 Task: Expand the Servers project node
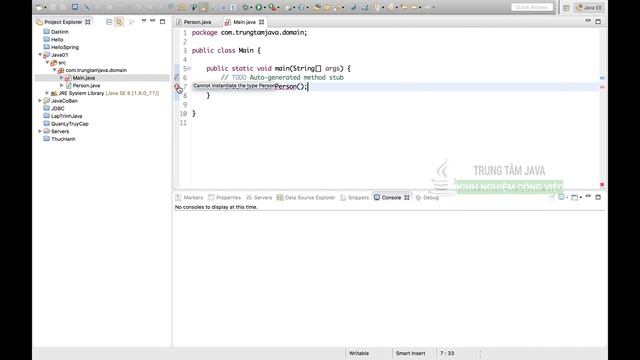(40, 131)
